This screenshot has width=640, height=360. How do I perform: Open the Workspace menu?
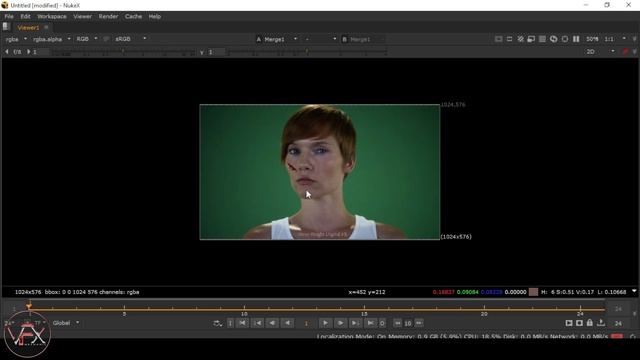tap(52, 16)
